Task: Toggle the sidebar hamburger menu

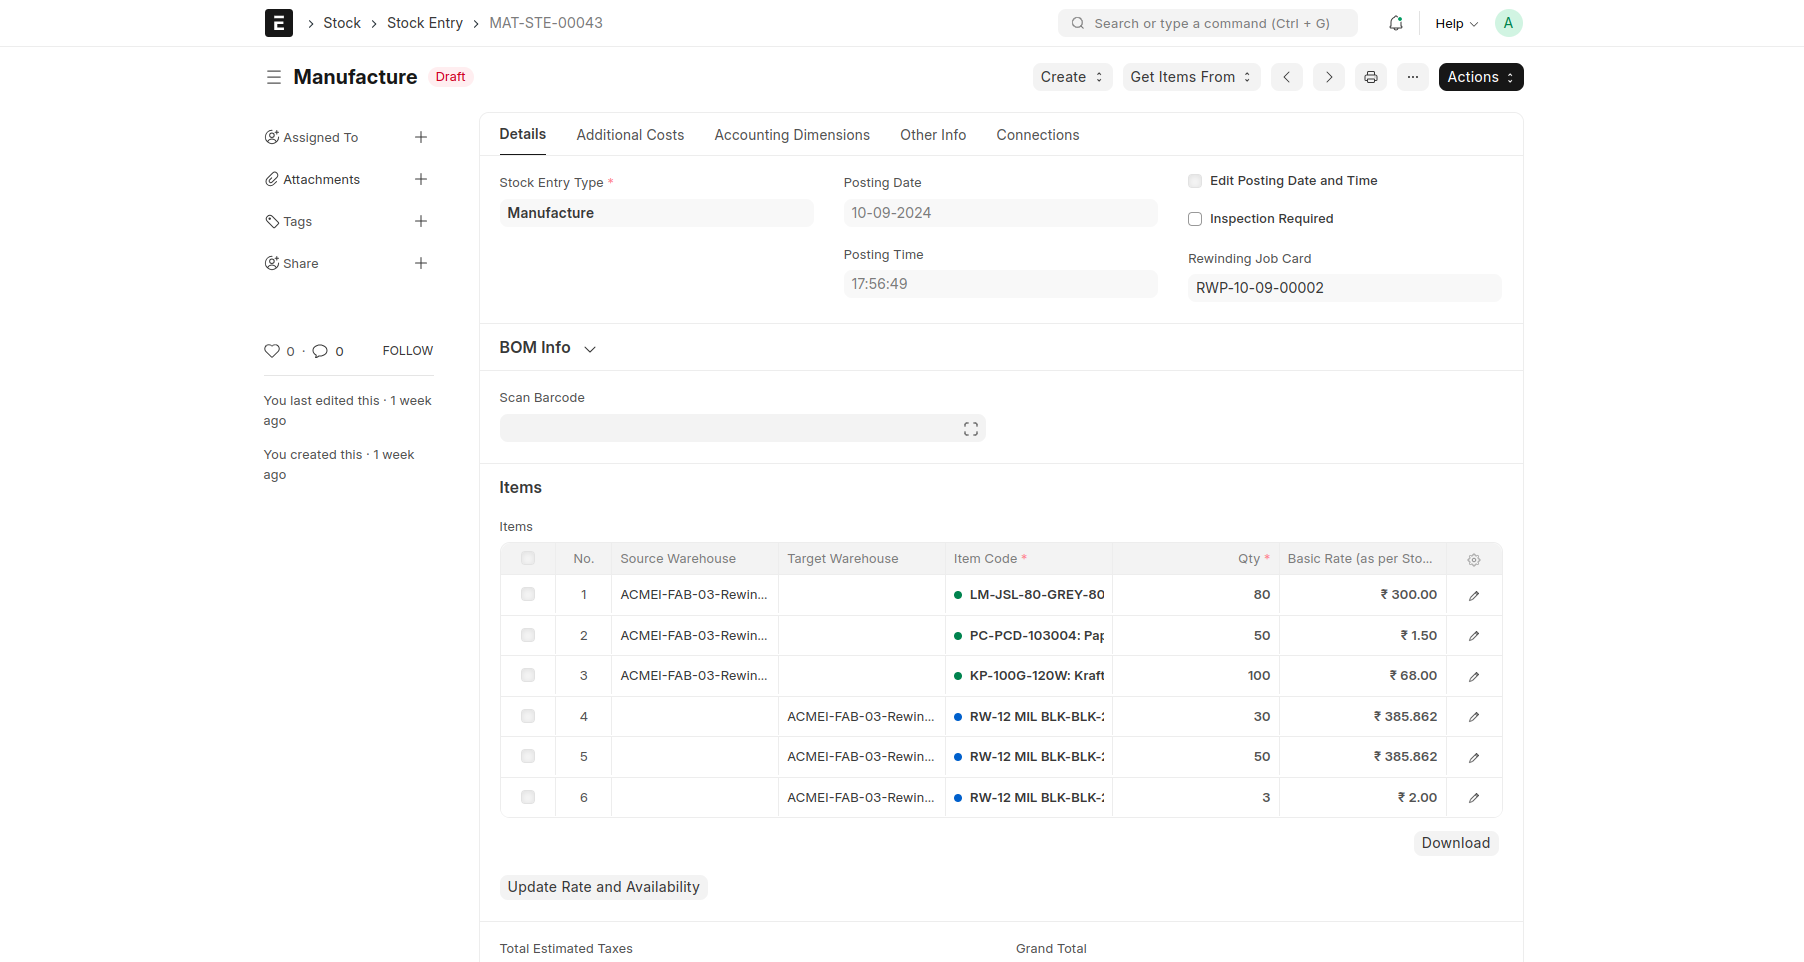Action: coord(273,77)
